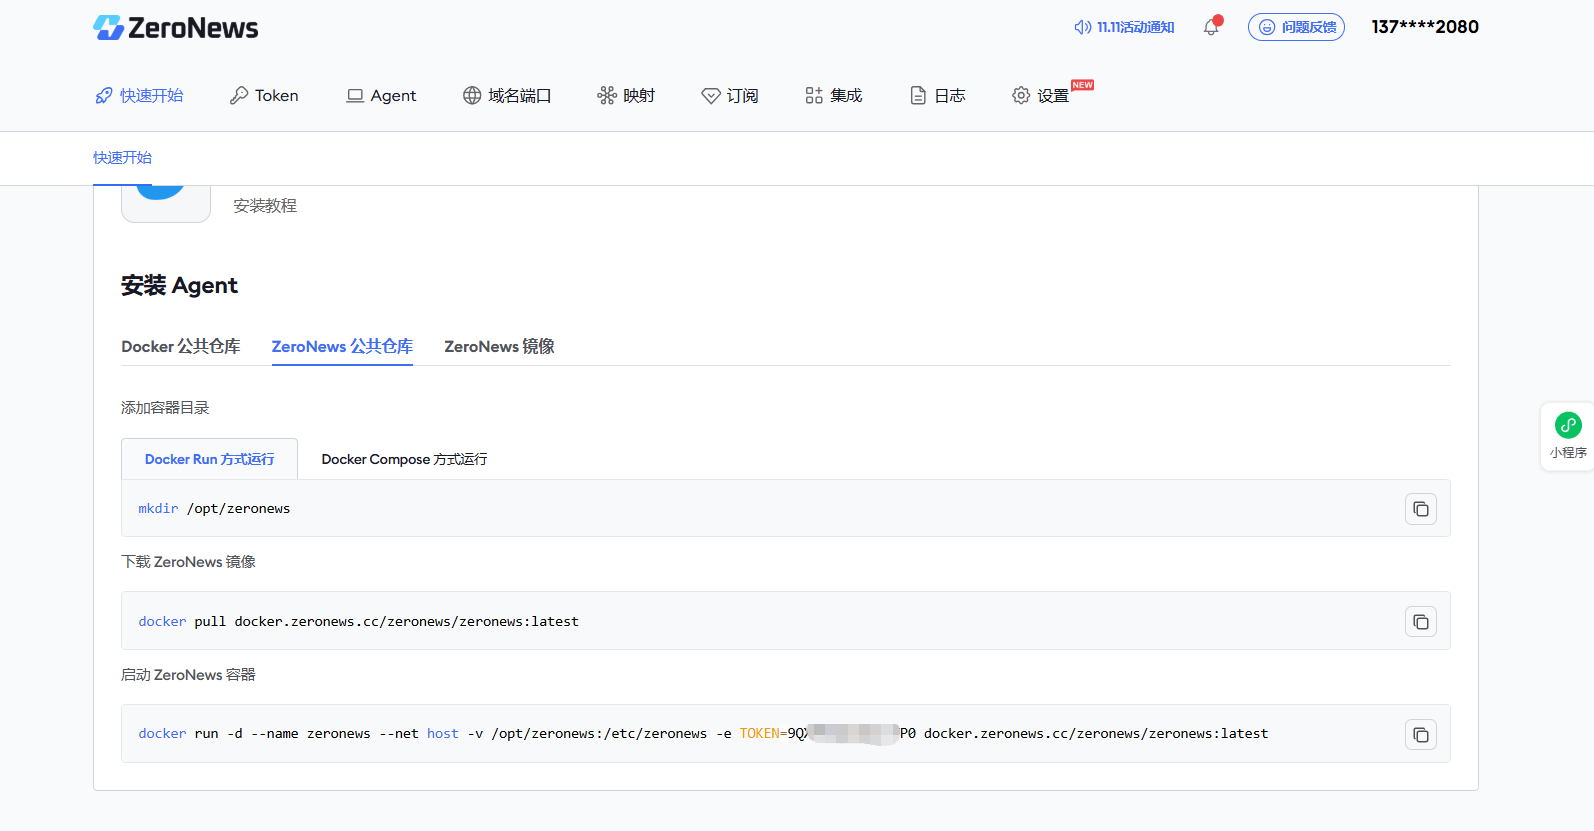Select the ZeroNews 公共仓库 tab
Screen dimensions: 1594x831
pos(342,346)
